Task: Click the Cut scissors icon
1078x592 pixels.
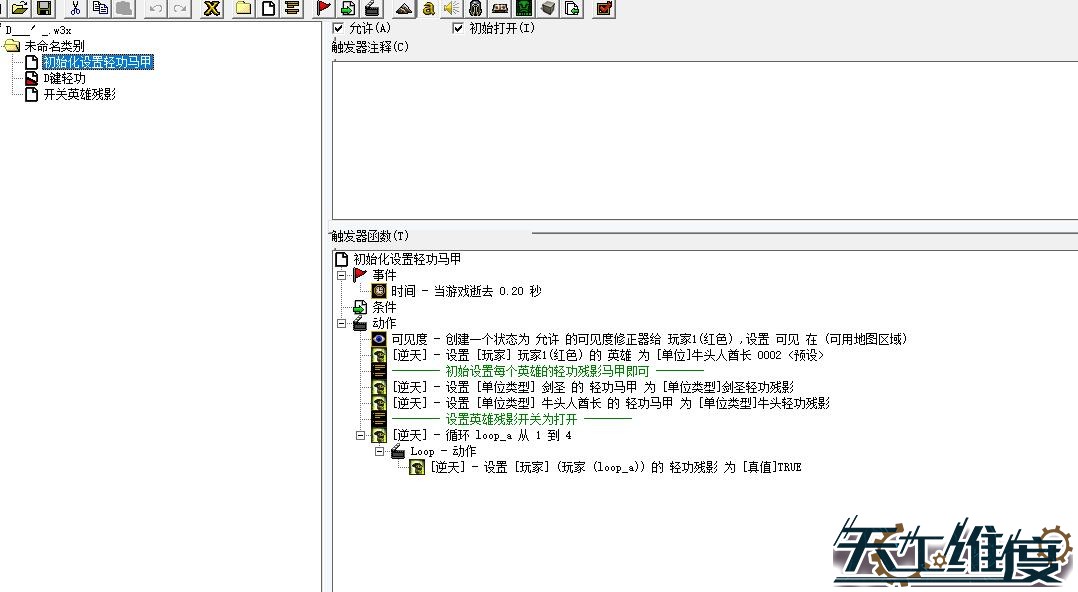Action: (75, 9)
